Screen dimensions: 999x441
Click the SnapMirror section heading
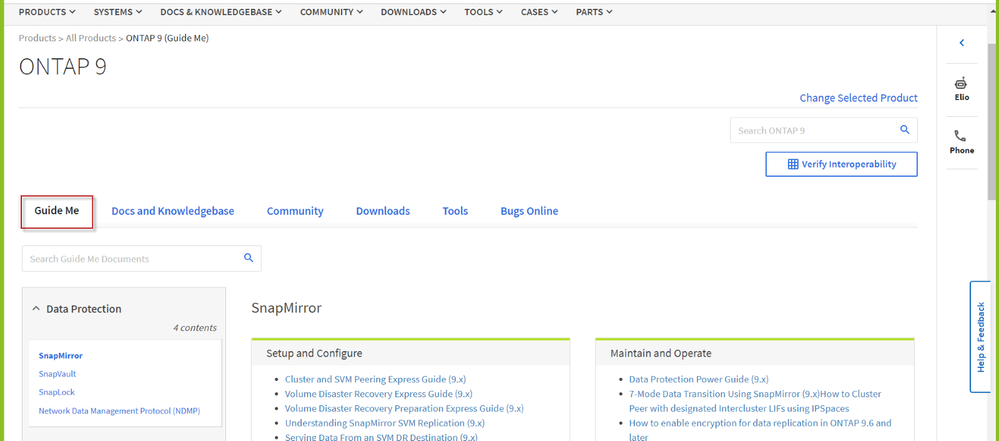tap(287, 308)
